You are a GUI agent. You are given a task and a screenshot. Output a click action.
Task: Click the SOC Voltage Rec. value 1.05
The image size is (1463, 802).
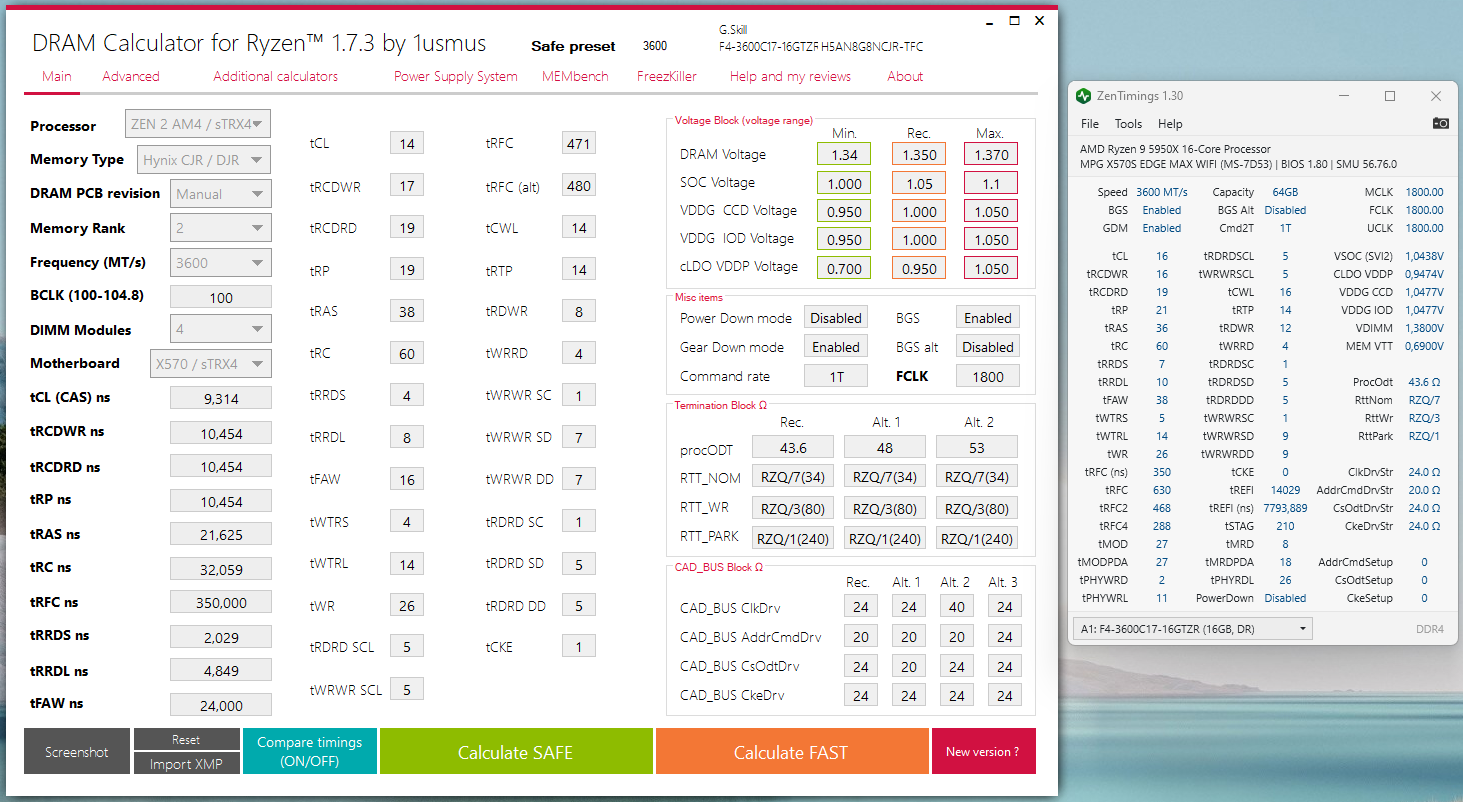coord(919,183)
